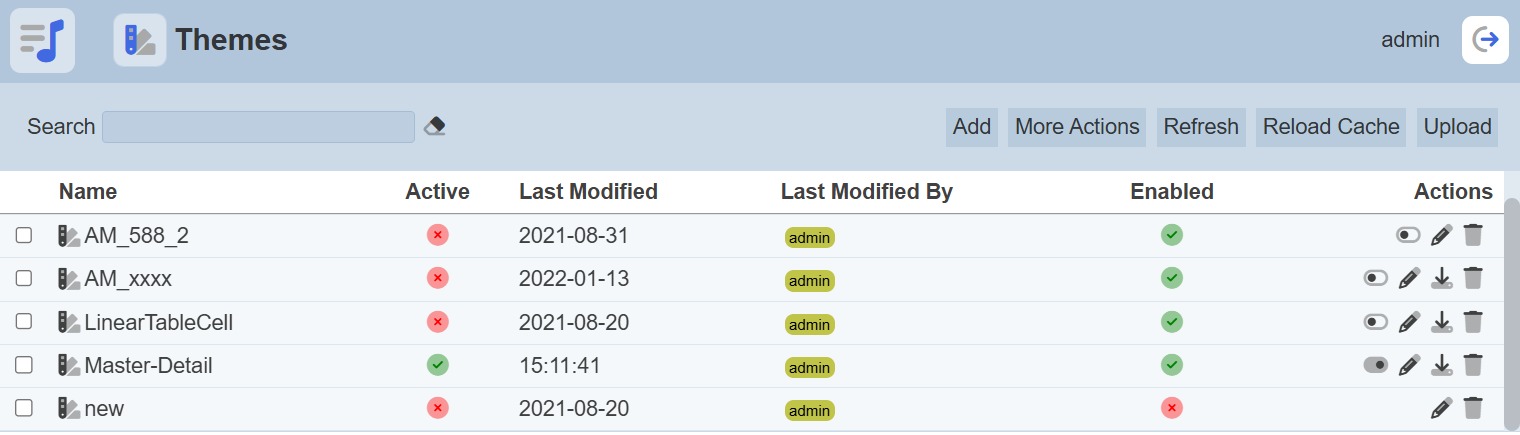Download the LinearTableCell theme
The height and width of the screenshot is (435, 1520).
click(x=1441, y=322)
